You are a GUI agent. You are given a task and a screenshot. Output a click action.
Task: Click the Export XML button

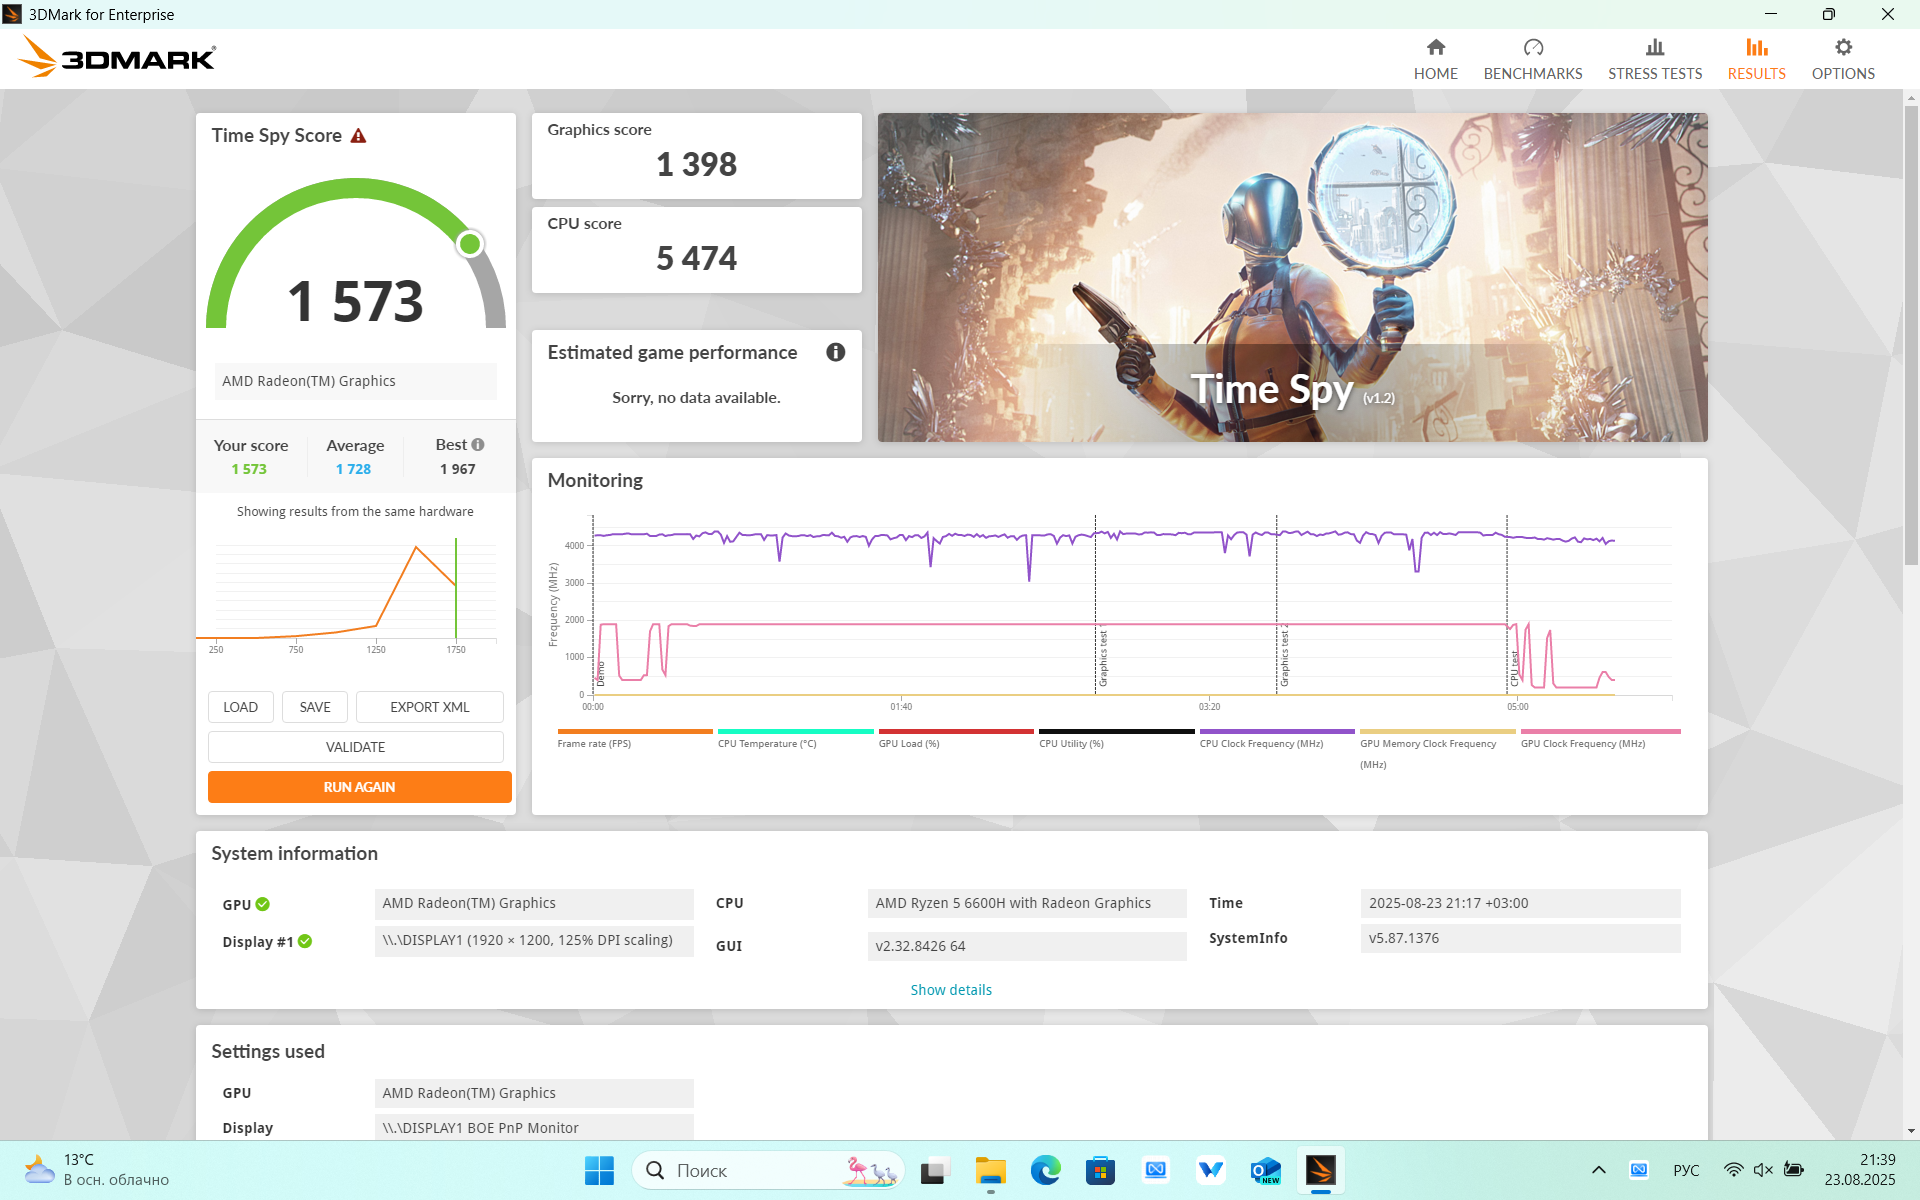[x=429, y=707]
